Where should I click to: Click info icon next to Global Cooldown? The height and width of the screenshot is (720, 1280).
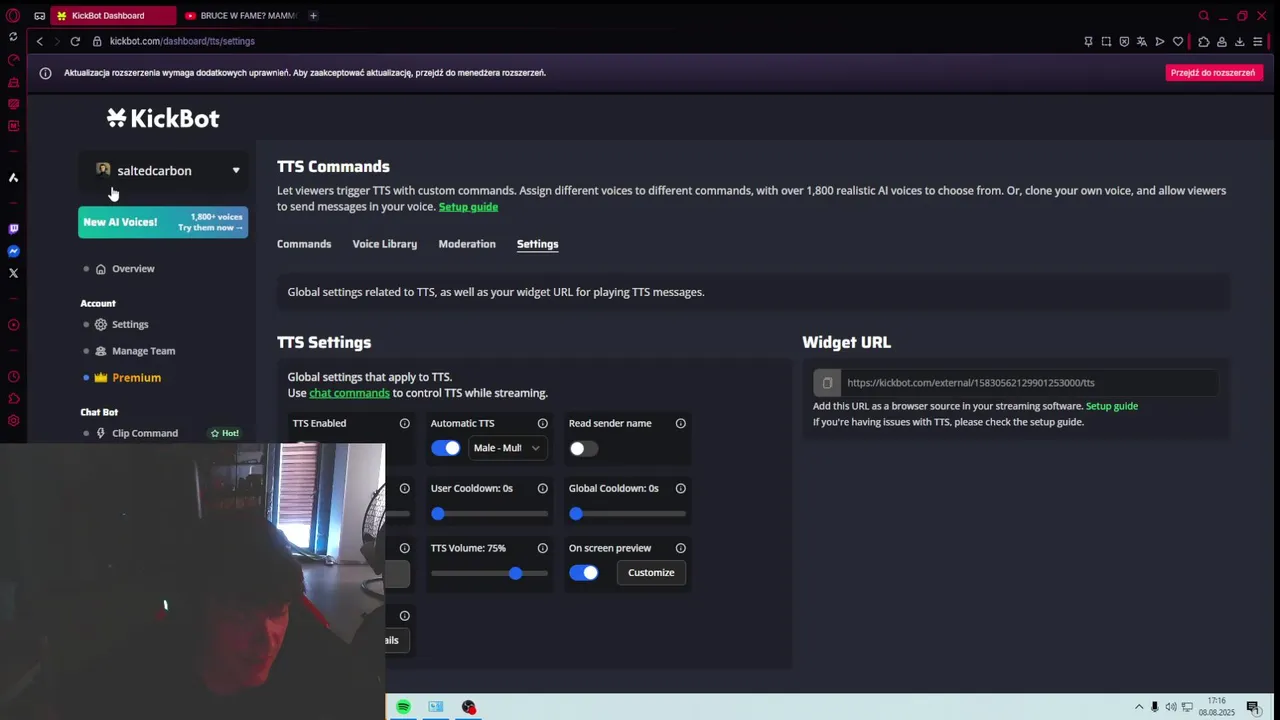(681, 488)
